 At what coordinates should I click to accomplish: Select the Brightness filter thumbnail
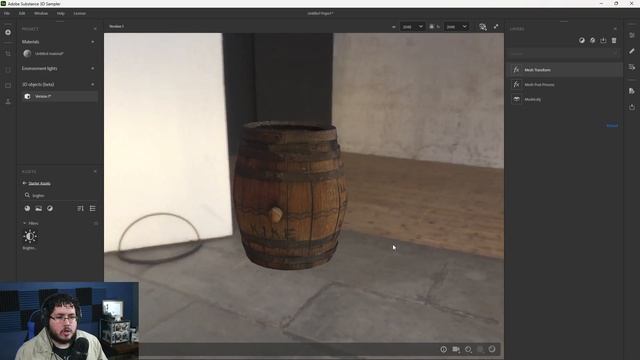click(x=30, y=236)
